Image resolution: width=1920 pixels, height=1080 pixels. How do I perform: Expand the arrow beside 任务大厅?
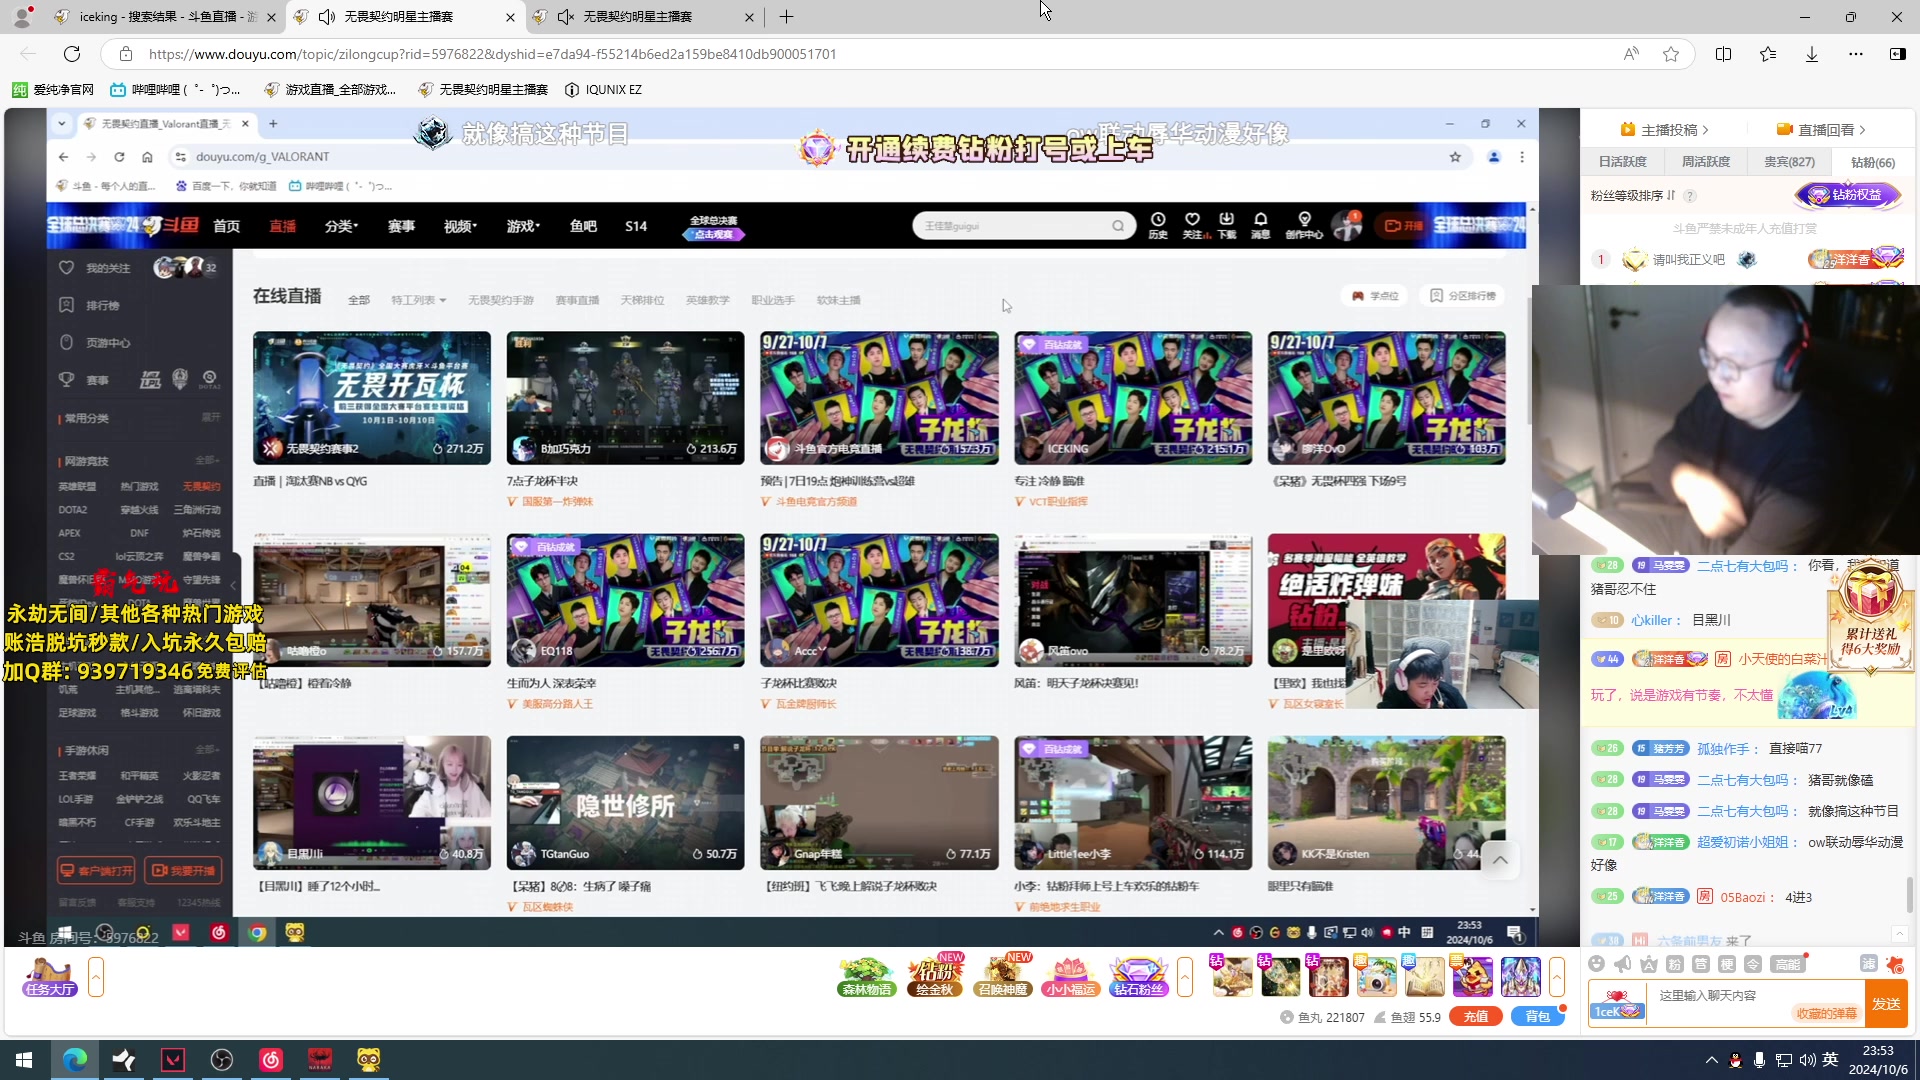[x=96, y=977]
